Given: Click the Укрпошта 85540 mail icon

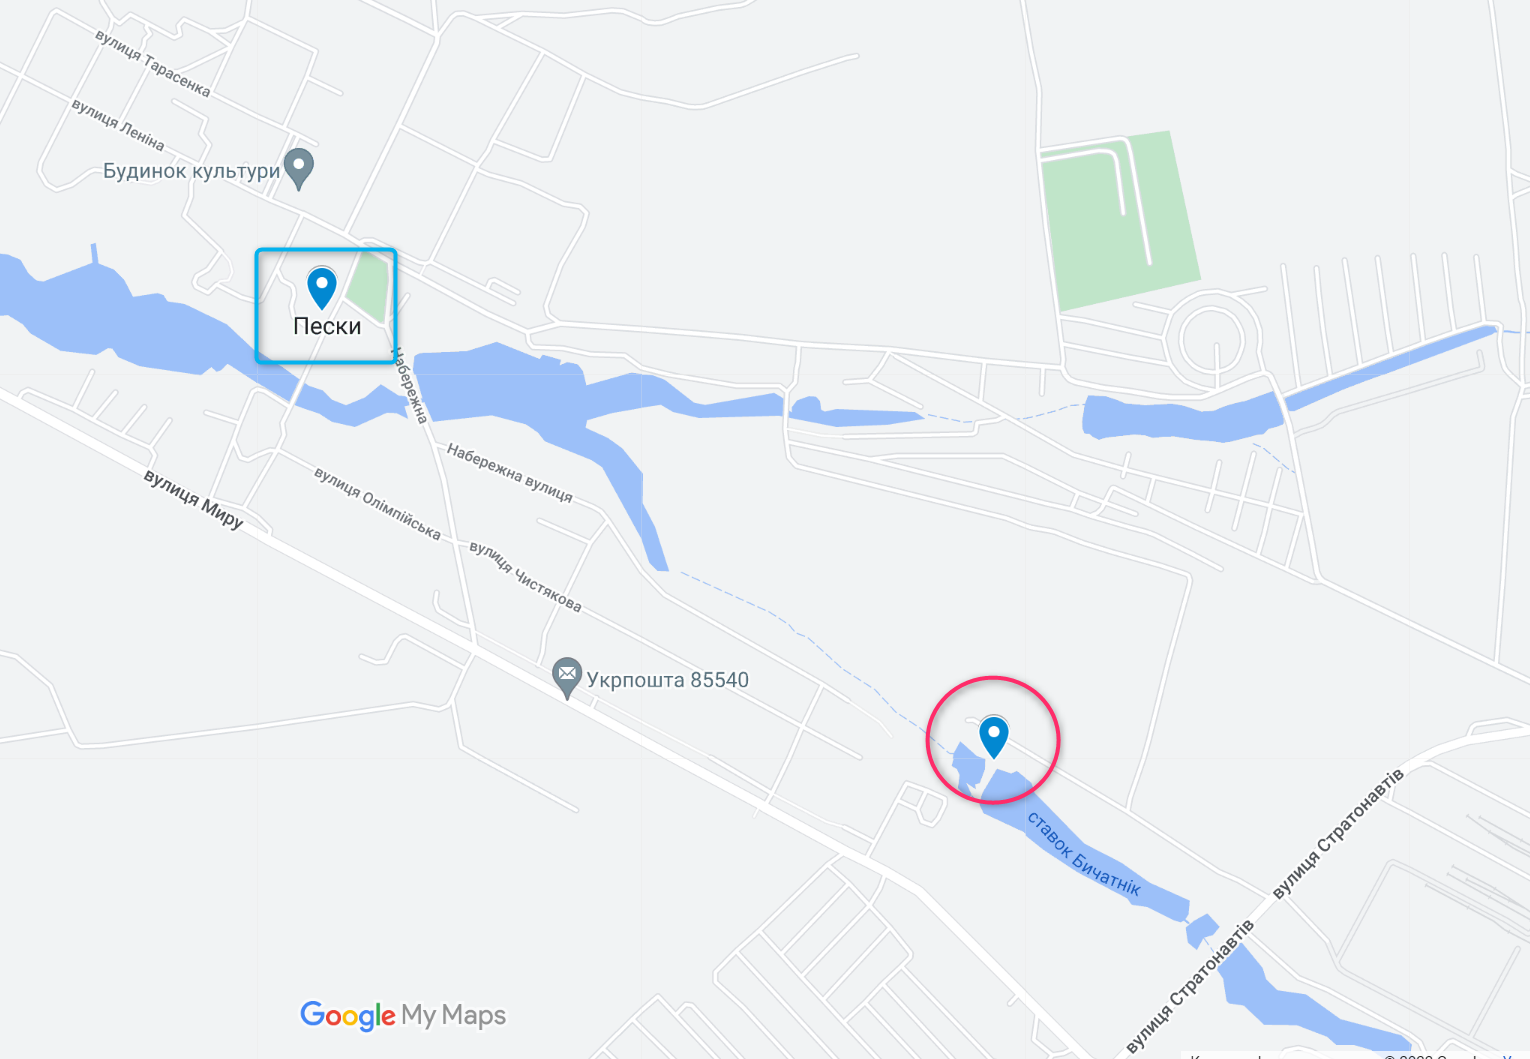Looking at the screenshot, I should pos(567,678).
